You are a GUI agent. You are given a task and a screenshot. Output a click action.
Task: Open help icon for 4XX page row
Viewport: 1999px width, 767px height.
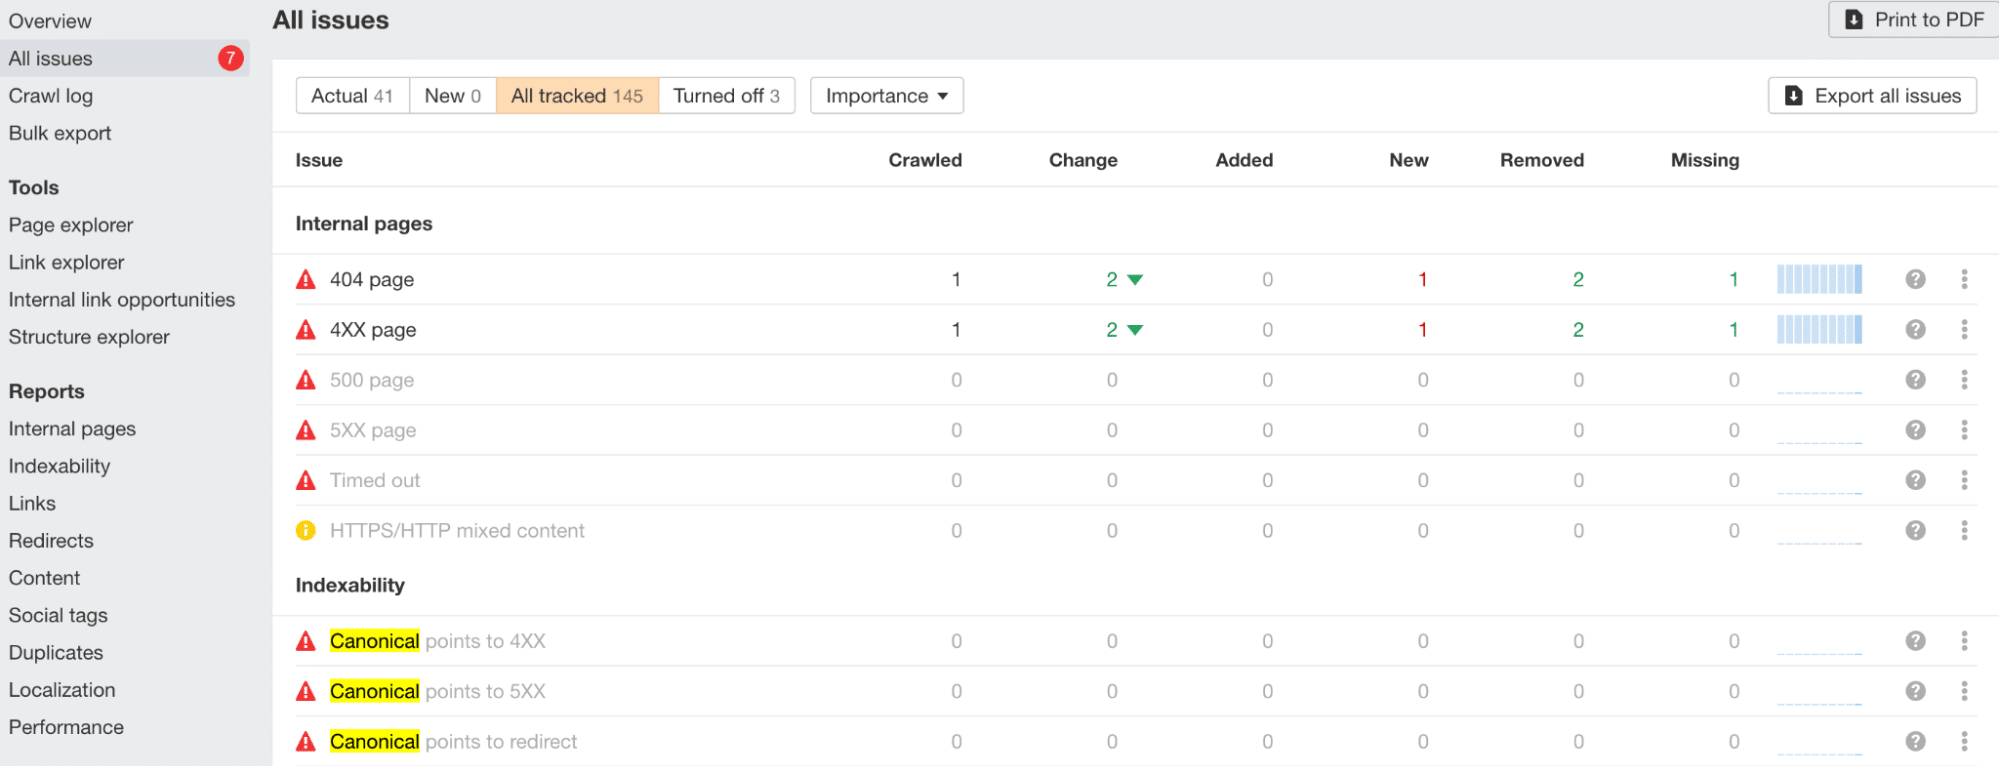(x=1915, y=329)
